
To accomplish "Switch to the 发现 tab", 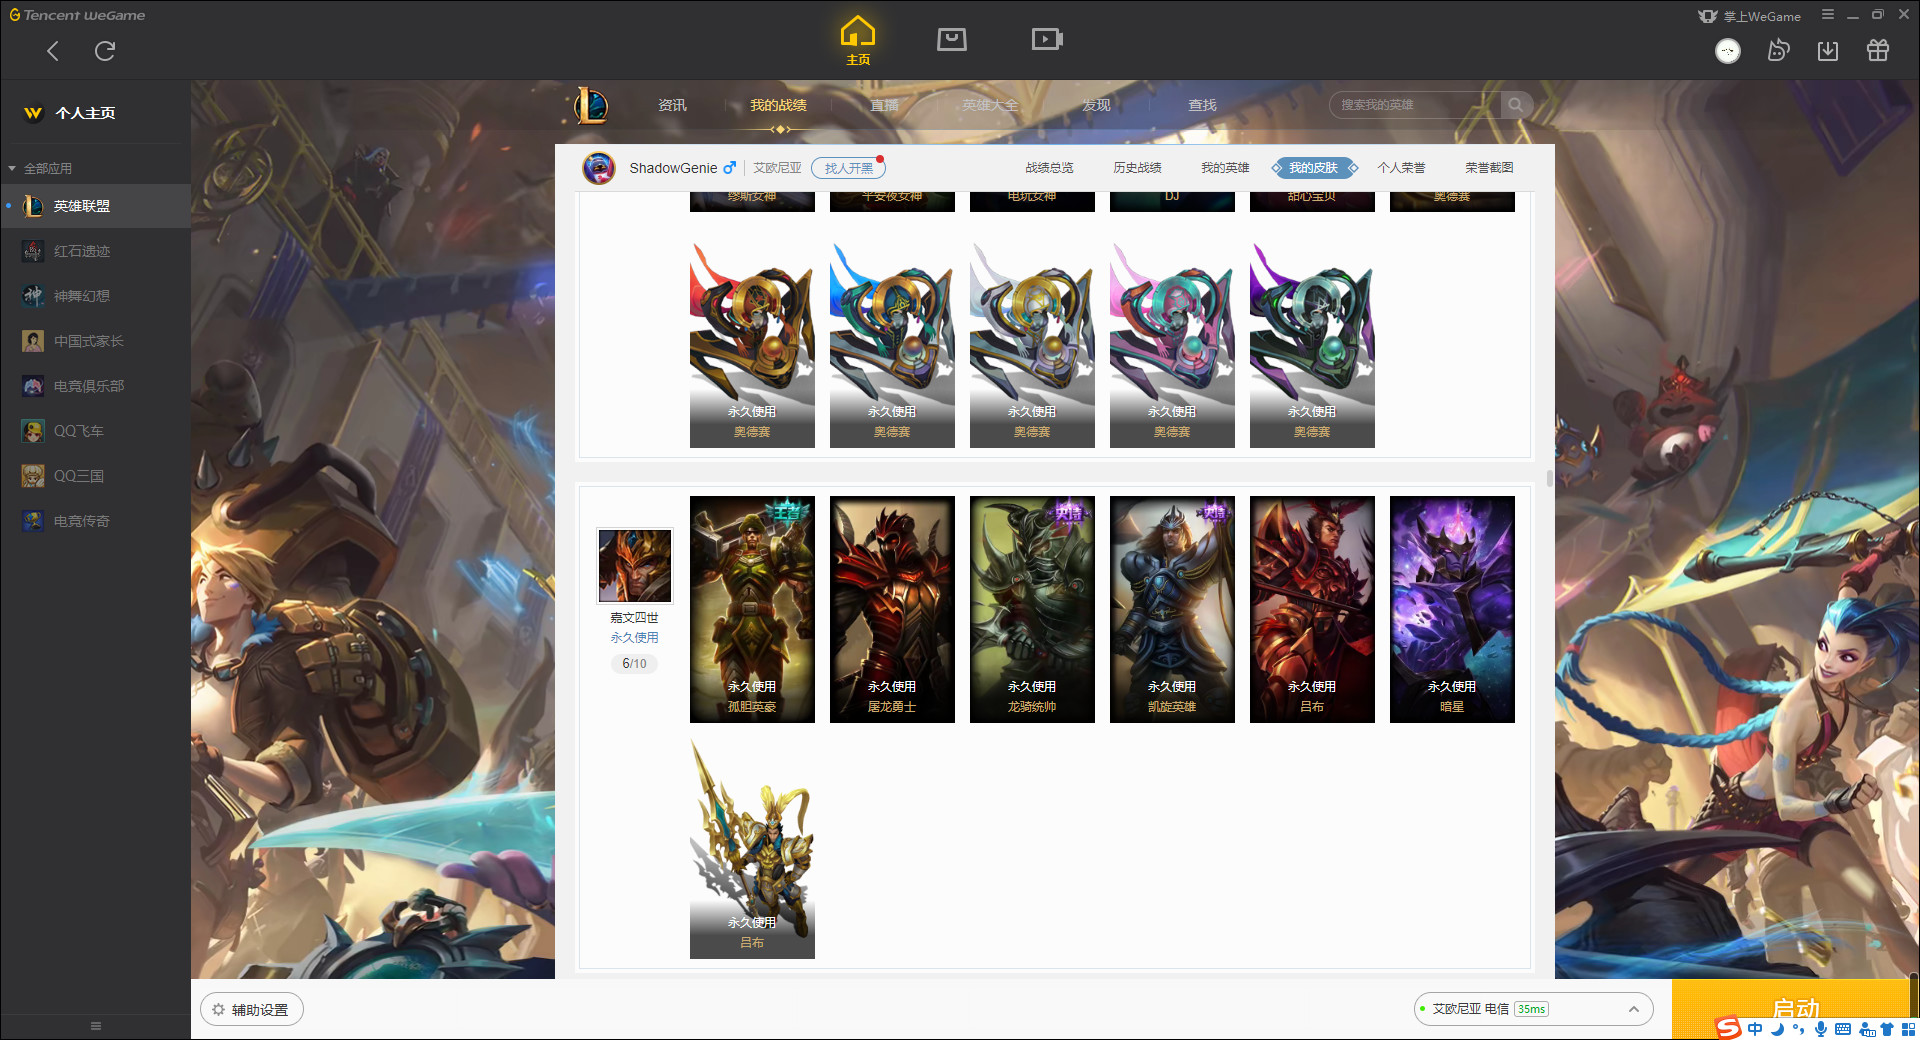I will pyautogui.click(x=1096, y=105).
